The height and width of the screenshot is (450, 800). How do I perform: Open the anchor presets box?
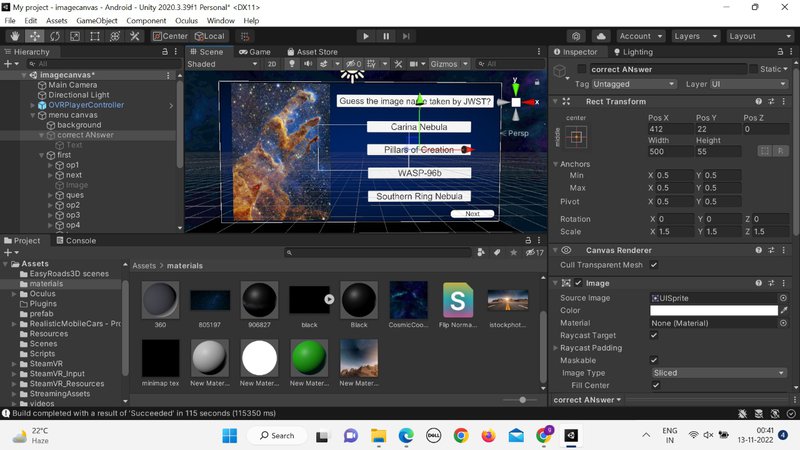pos(576,137)
